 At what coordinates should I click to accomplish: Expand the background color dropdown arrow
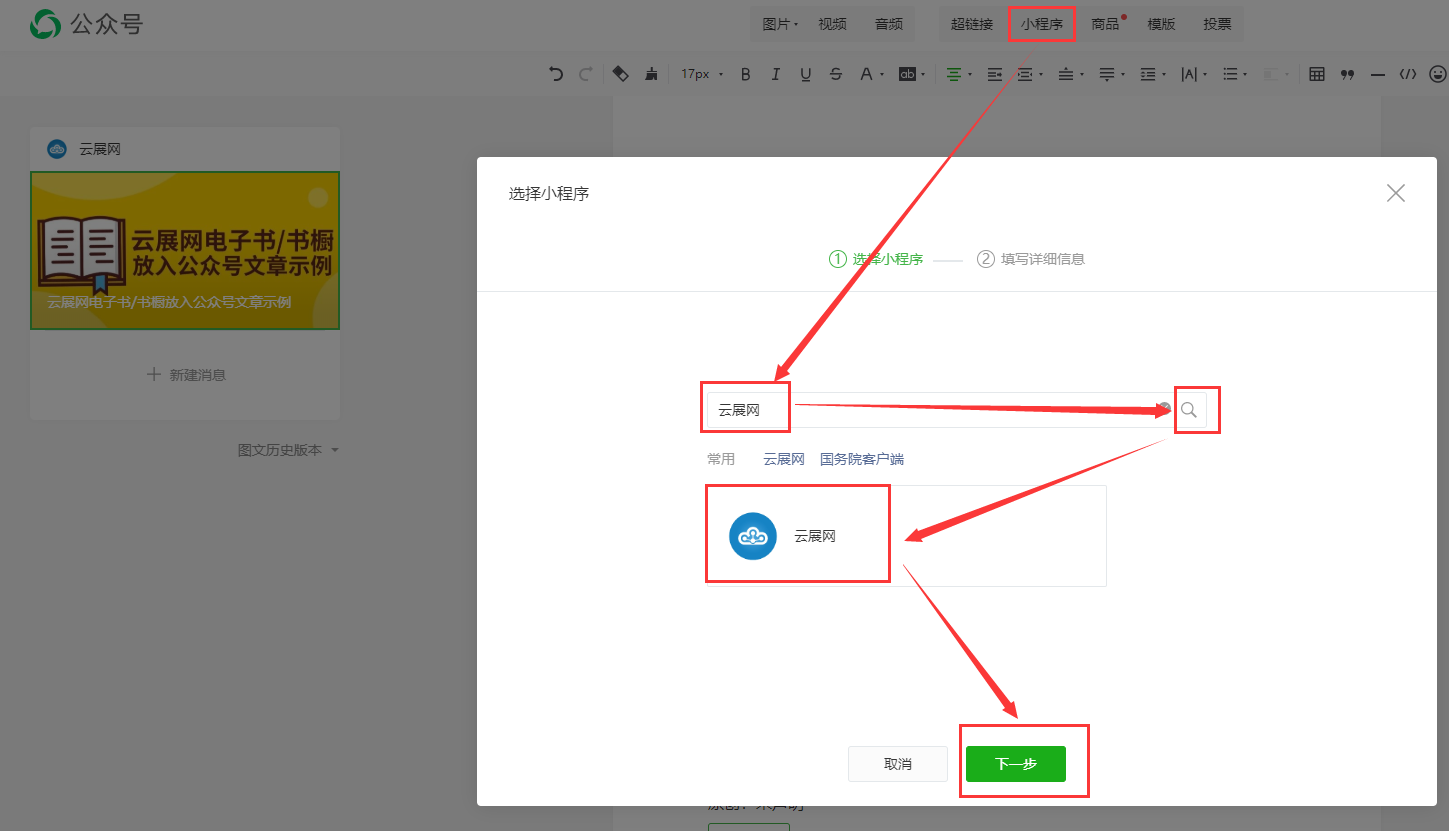click(x=923, y=75)
